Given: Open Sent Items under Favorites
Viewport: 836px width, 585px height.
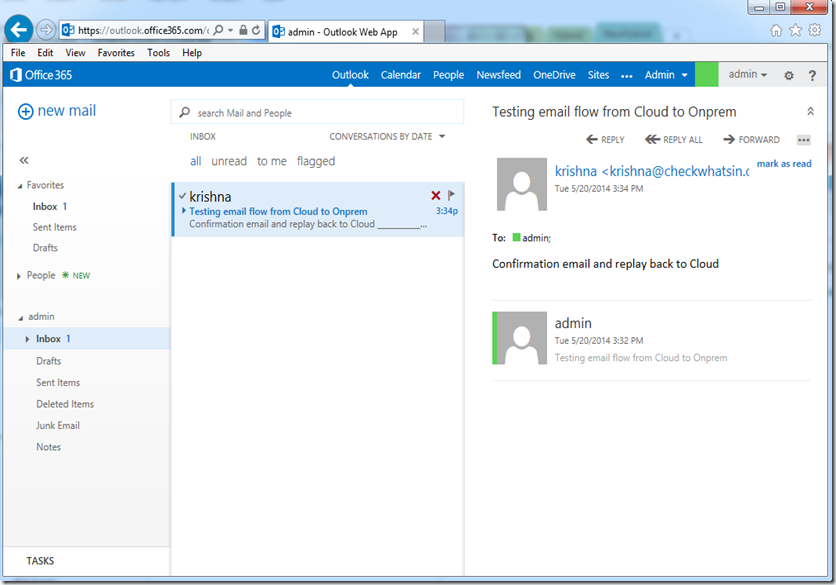Looking at the screenshot, I should [54, 227].
